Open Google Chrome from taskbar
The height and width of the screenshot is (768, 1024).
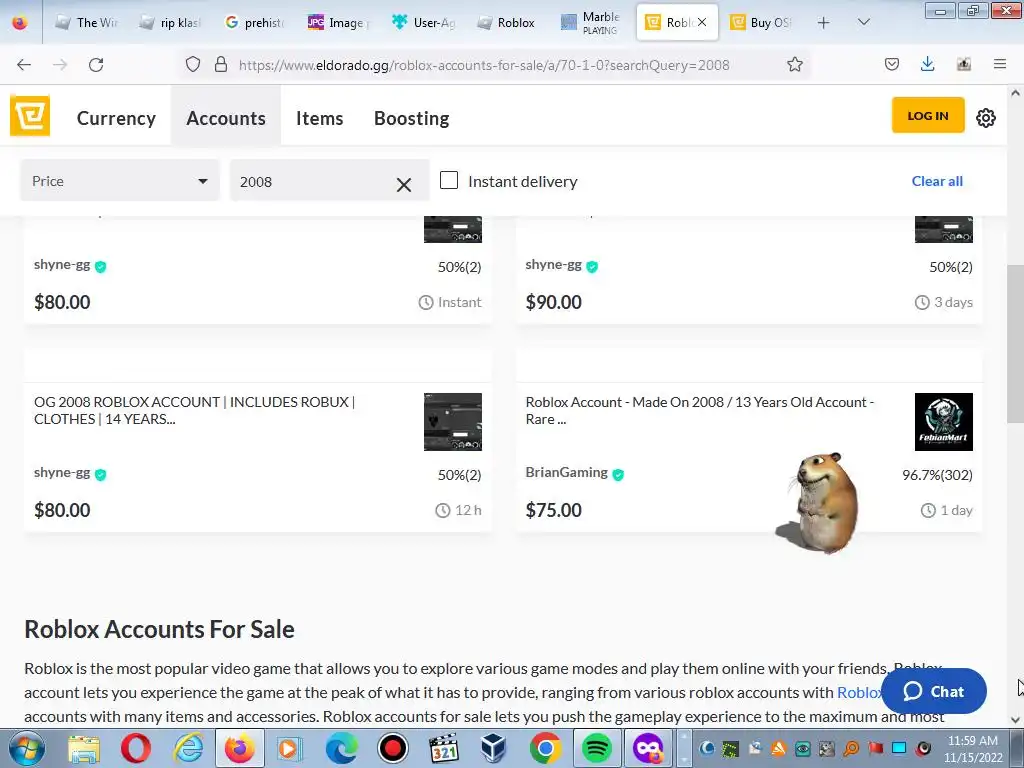(x=545, y=748)
